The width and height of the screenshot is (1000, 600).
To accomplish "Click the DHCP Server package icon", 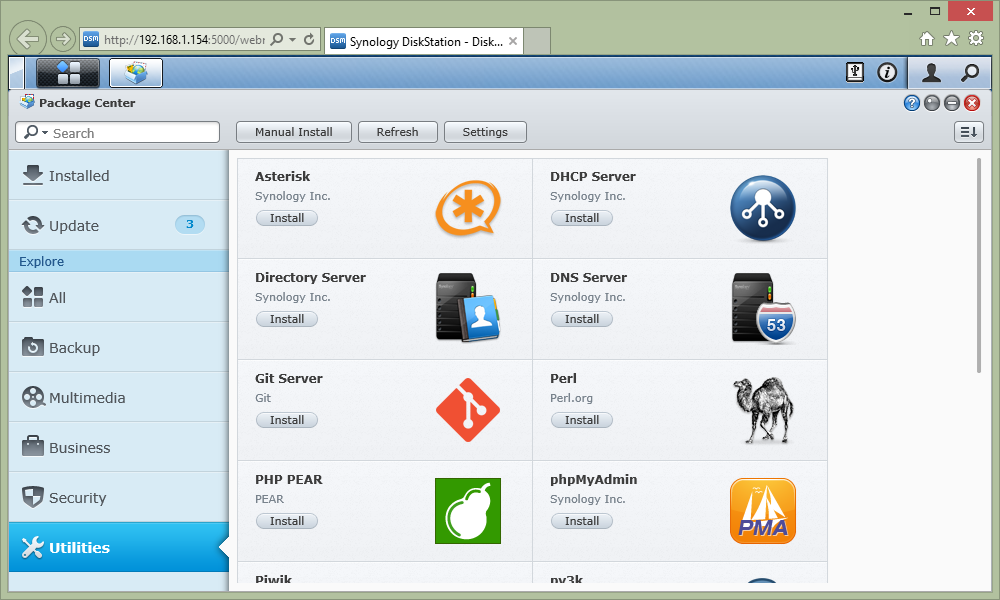I will (x=763, y=209).
